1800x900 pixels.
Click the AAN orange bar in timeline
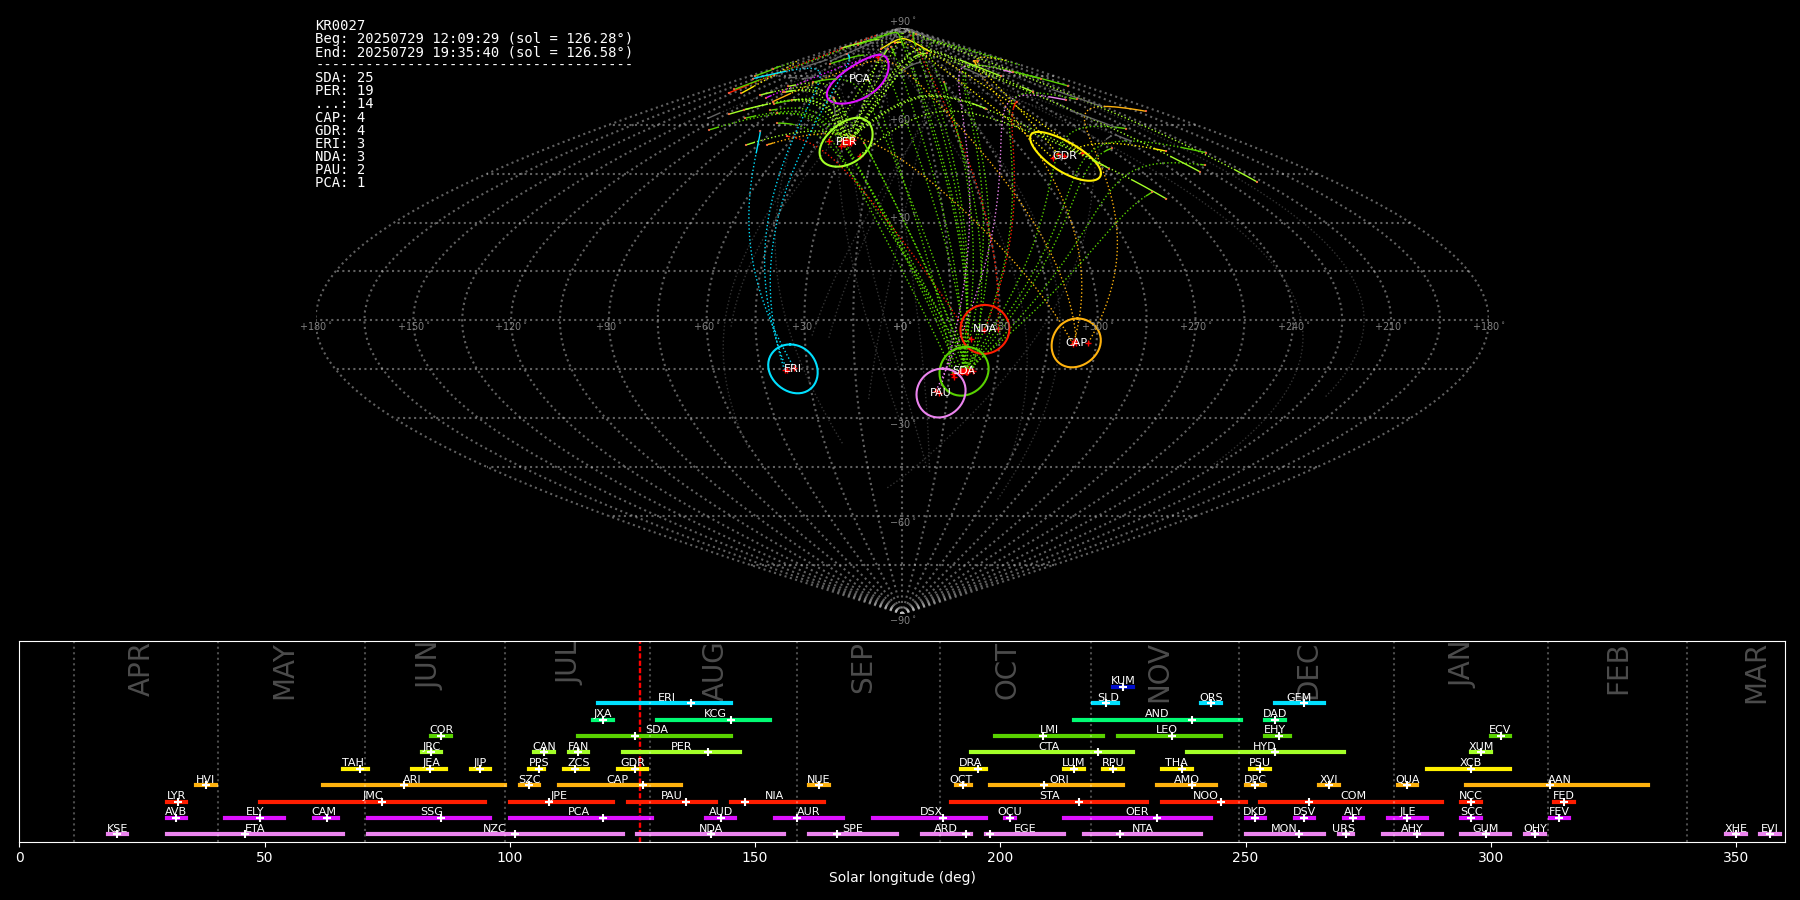click(1557, 785)
